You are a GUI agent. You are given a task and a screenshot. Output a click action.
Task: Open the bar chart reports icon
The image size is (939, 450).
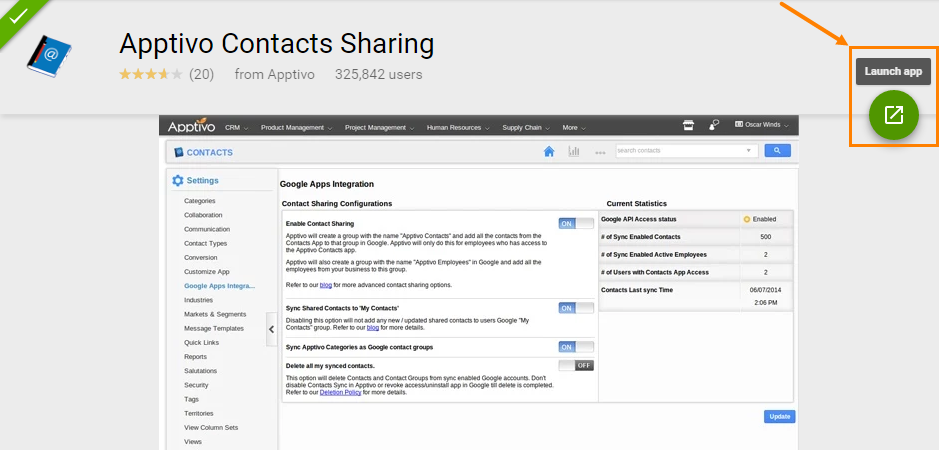click(x=574, y=152)
